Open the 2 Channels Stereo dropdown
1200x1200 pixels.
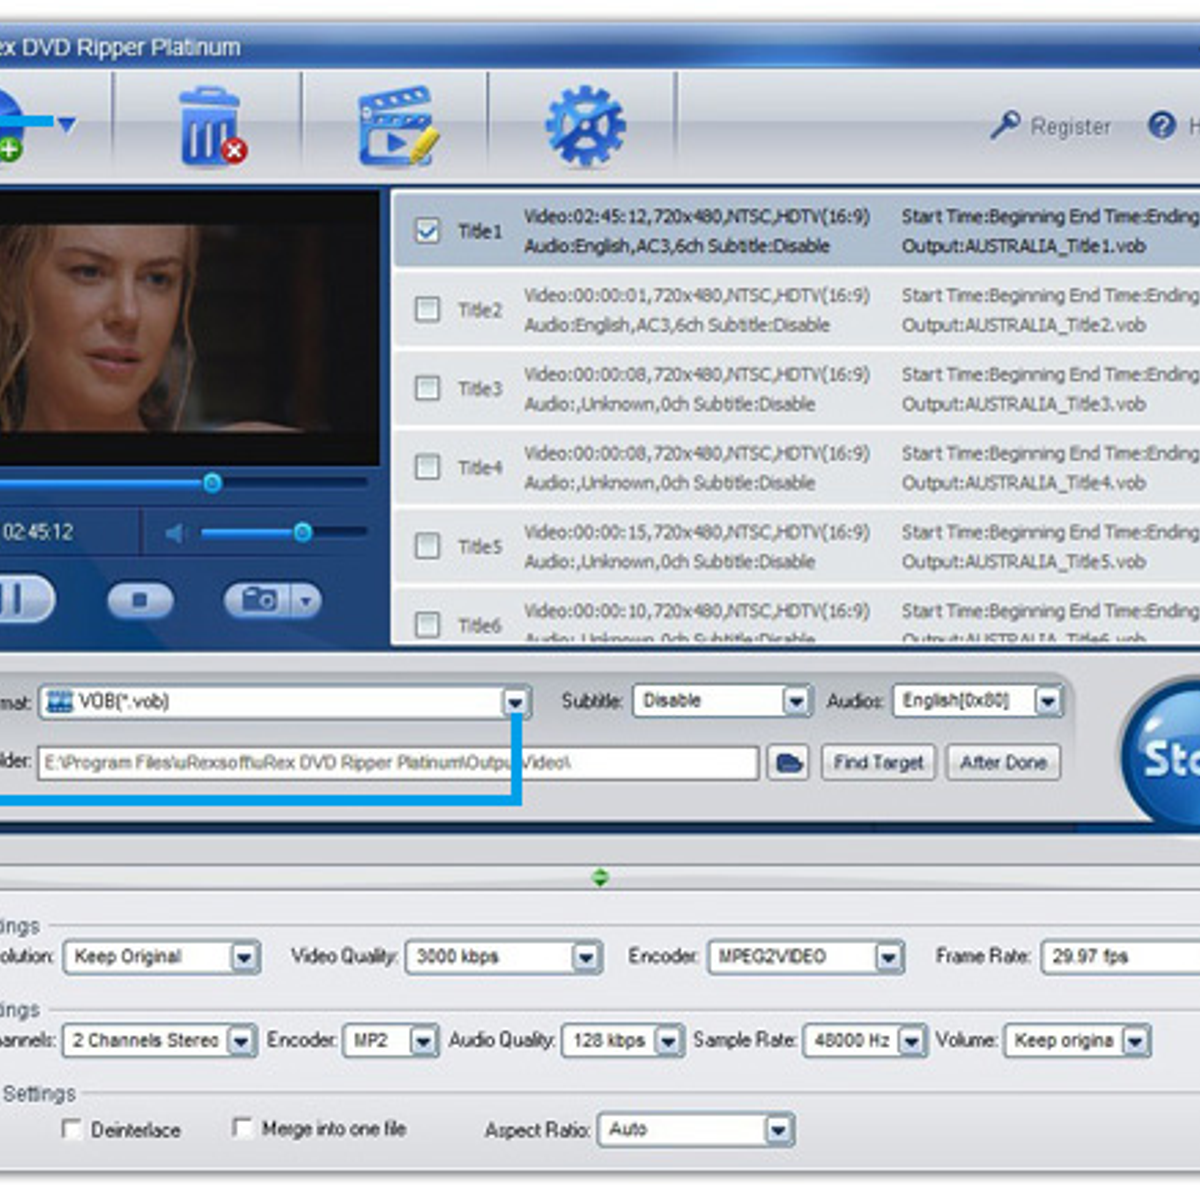point(241,1041)
